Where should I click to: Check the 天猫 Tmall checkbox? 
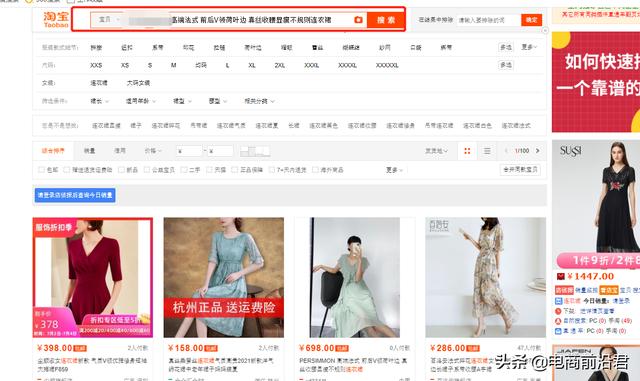tap(209, 170)
